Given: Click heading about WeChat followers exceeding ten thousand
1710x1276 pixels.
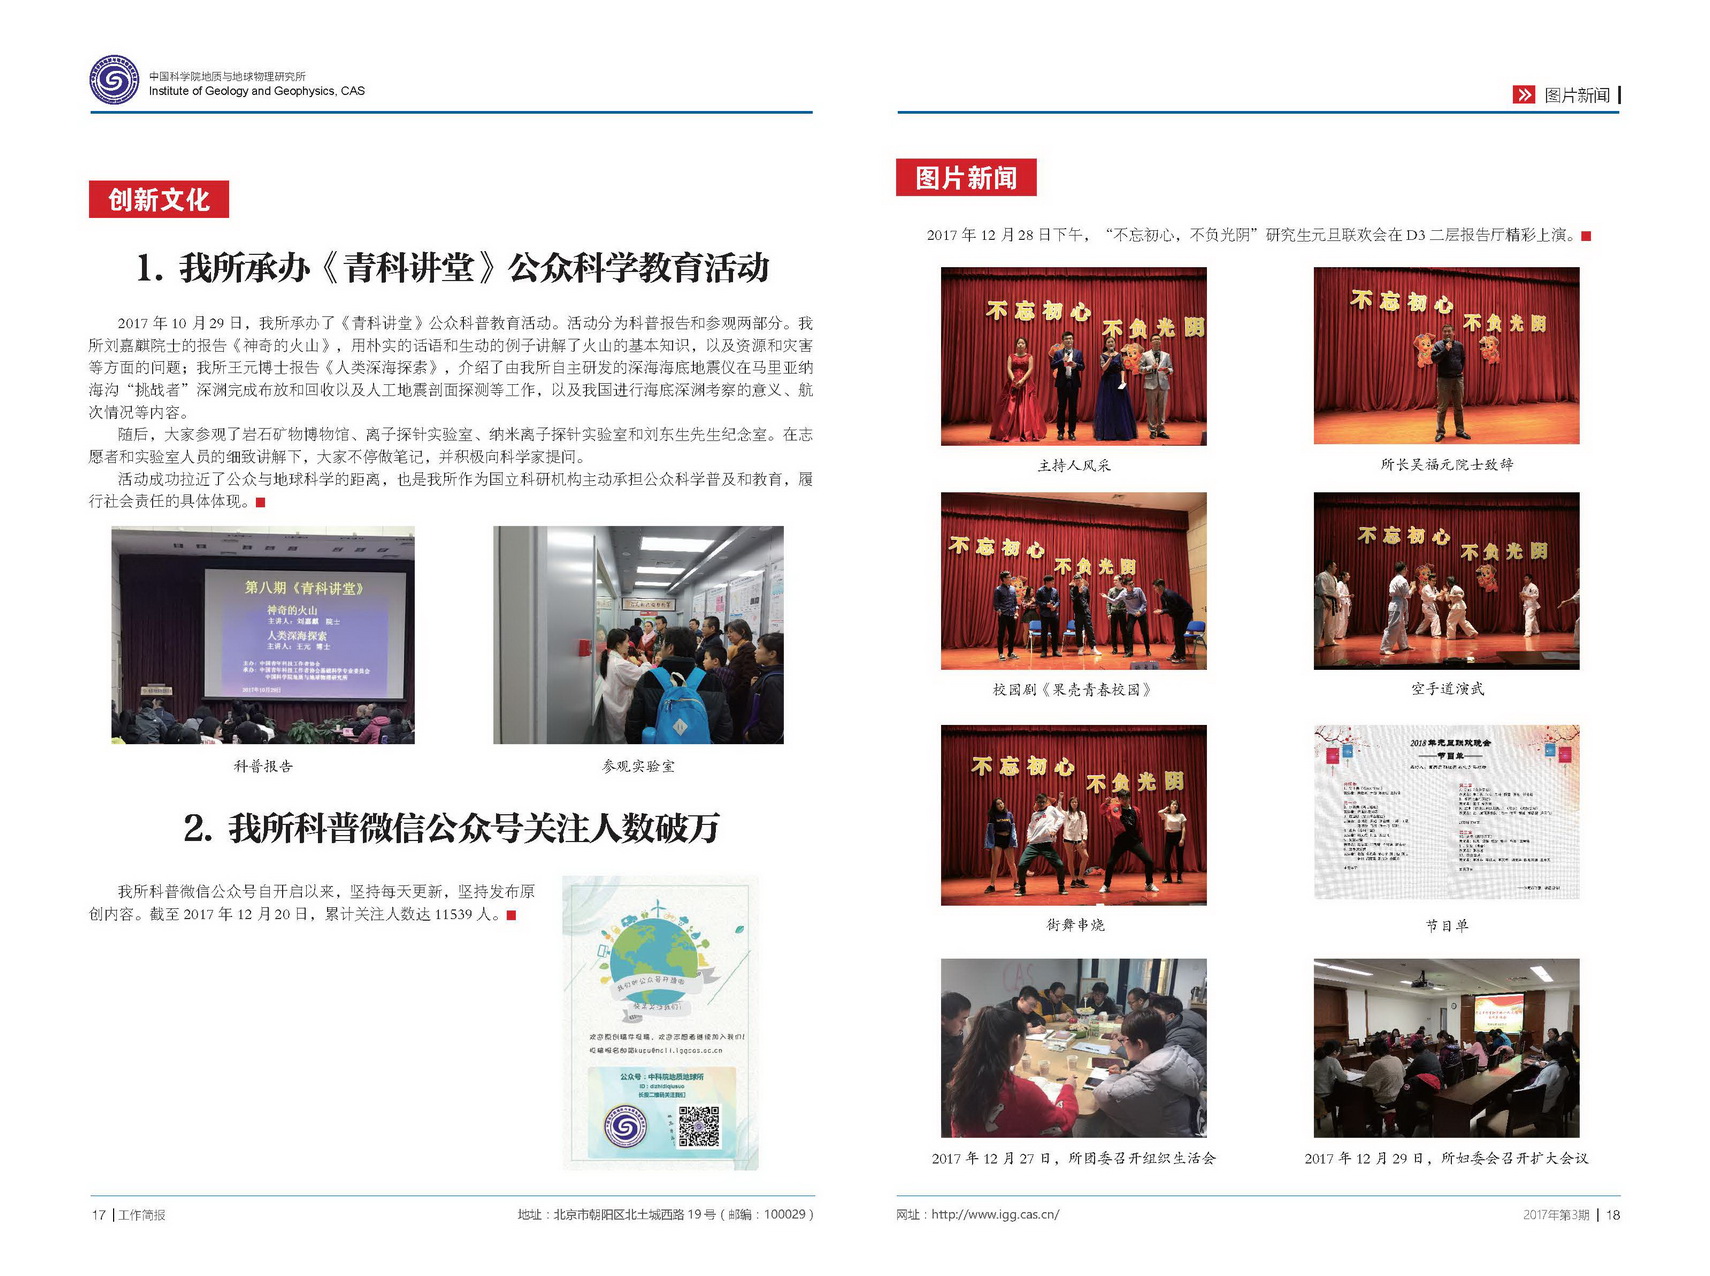Looking at the screenshot, I should 452,828.
